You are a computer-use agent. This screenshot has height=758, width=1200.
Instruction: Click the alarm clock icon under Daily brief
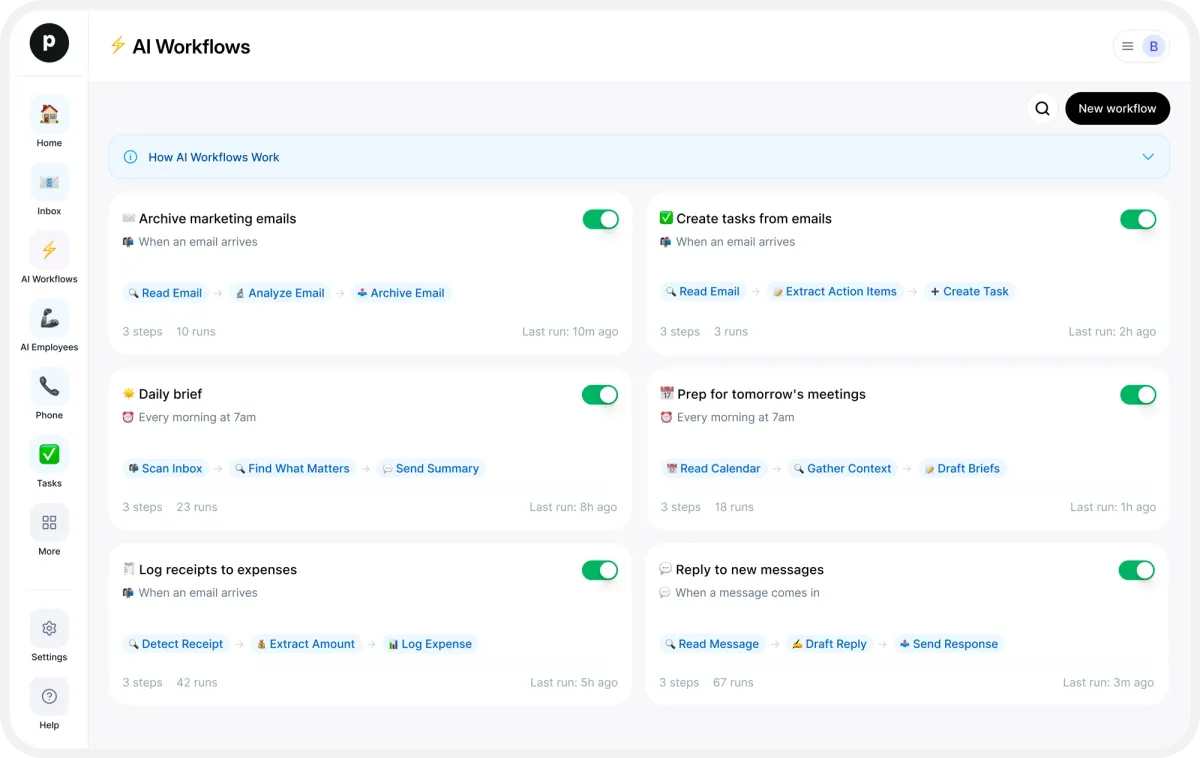(x=128, y=417)
